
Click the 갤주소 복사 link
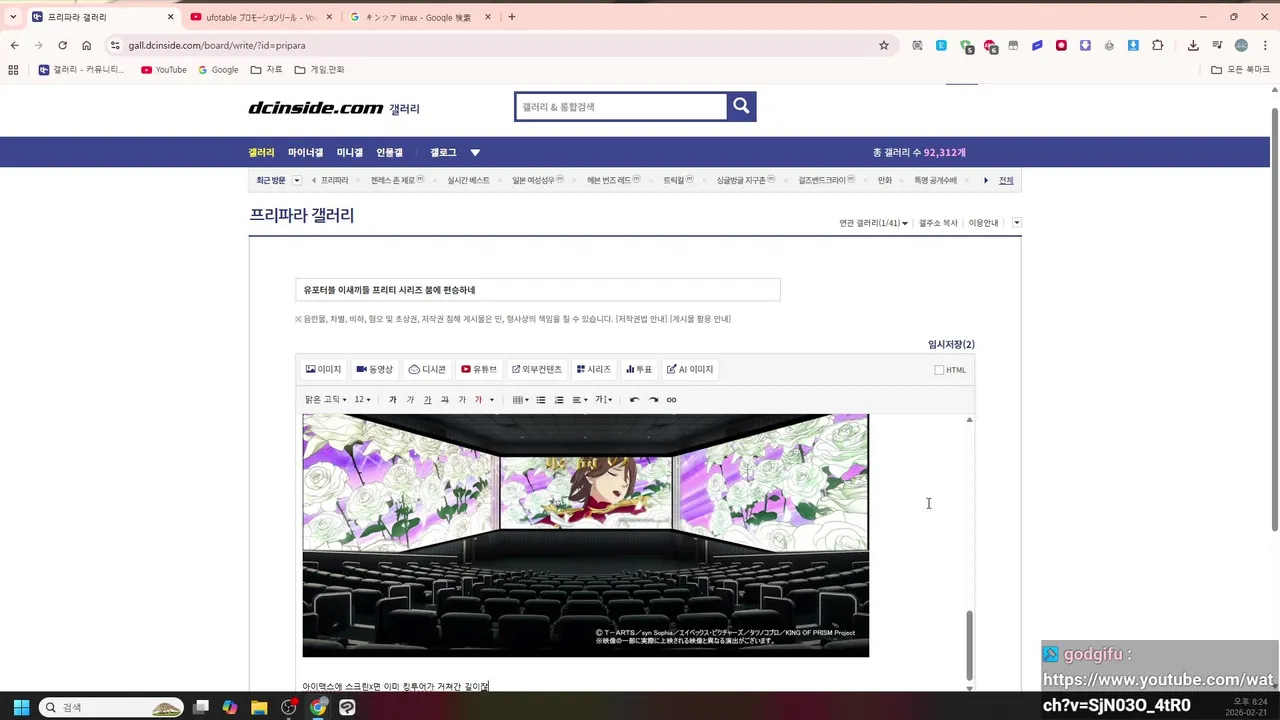coord(938,223)
